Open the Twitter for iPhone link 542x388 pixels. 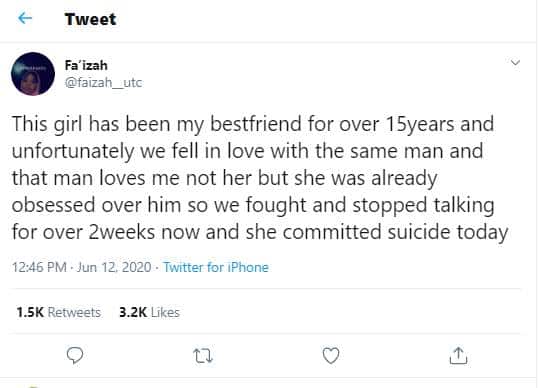point(216,267)
